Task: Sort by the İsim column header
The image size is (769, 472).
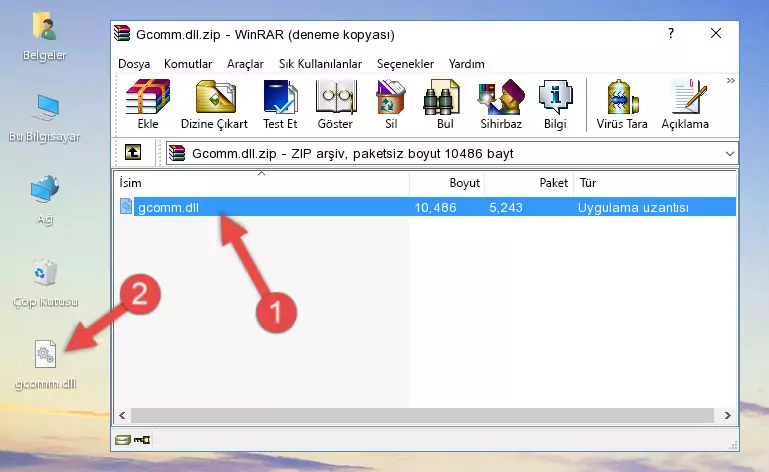Action: [262, 183]
